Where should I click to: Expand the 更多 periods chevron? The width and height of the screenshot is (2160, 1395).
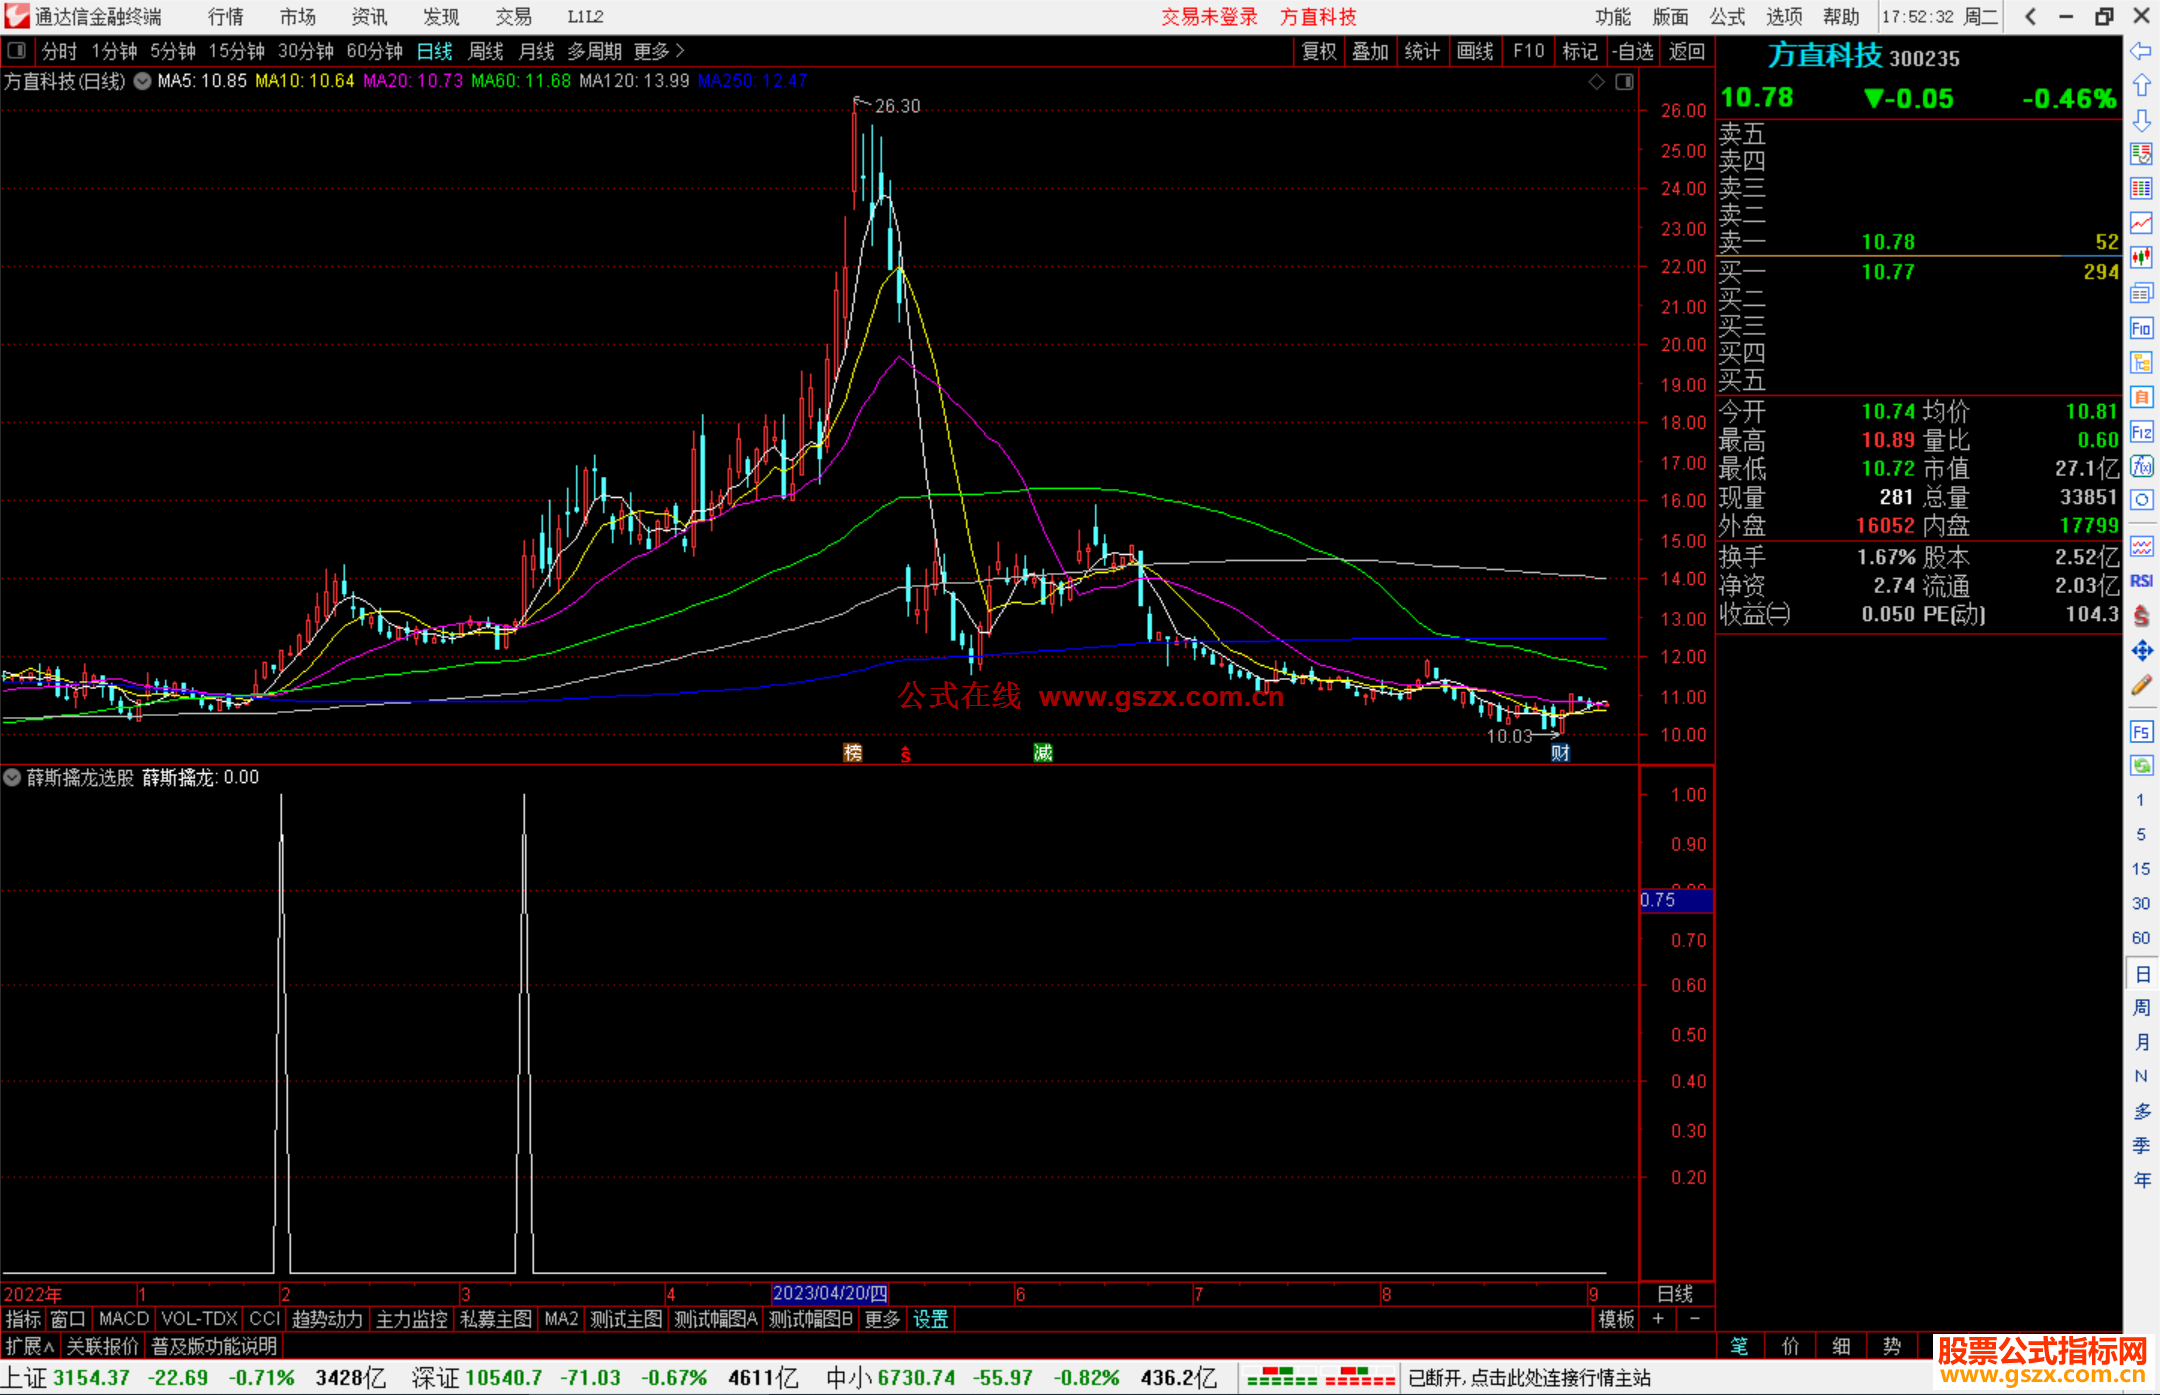tap(680, 50)
